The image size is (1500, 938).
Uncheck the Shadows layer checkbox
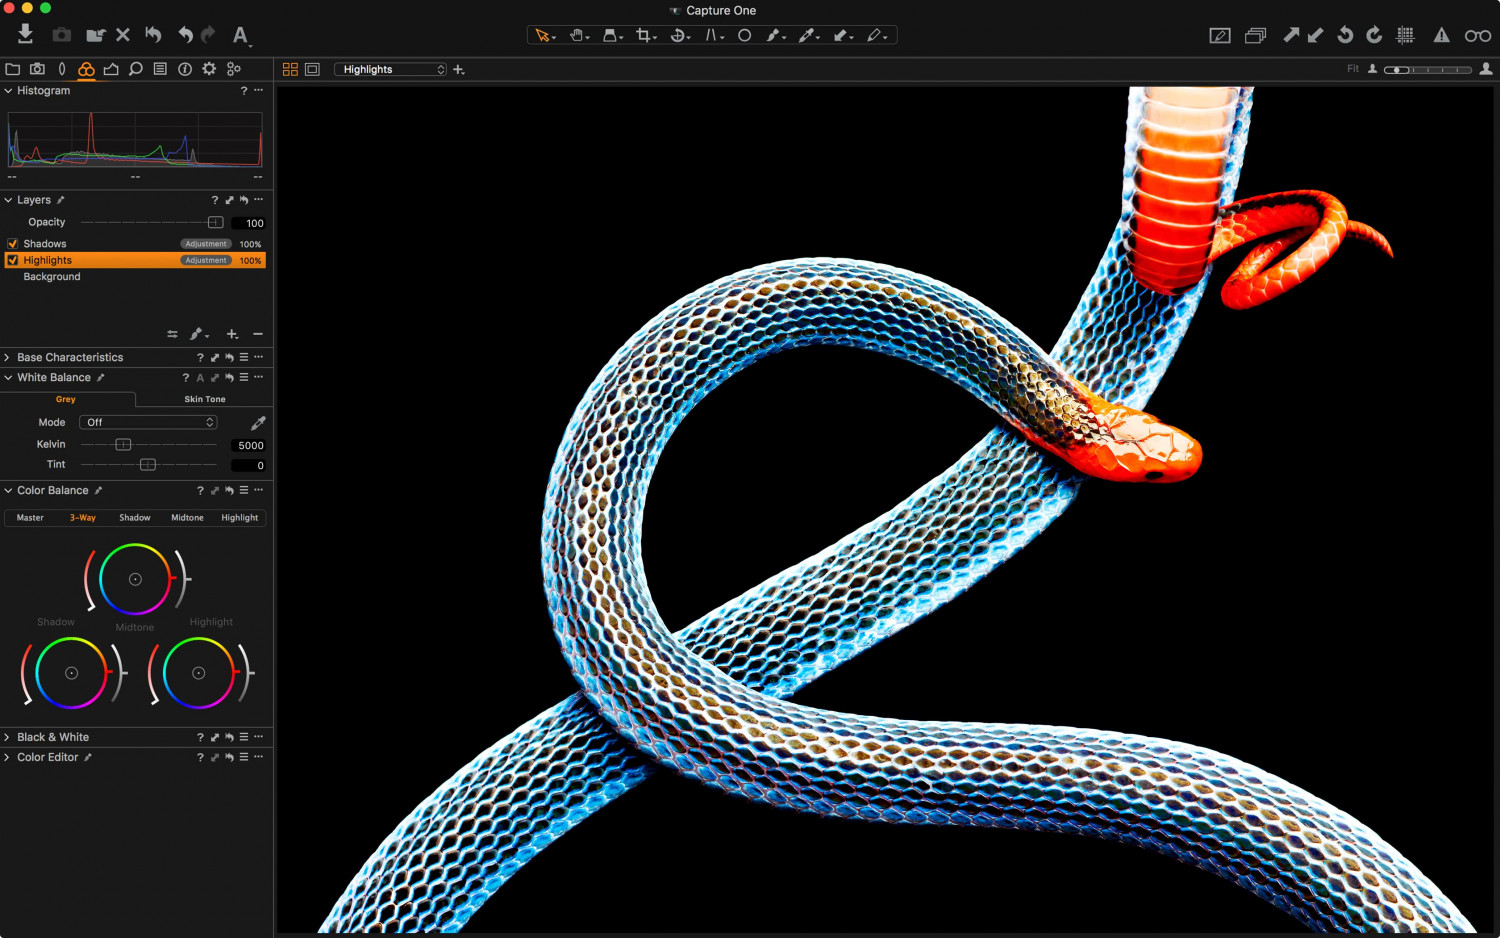pos(13,244)
